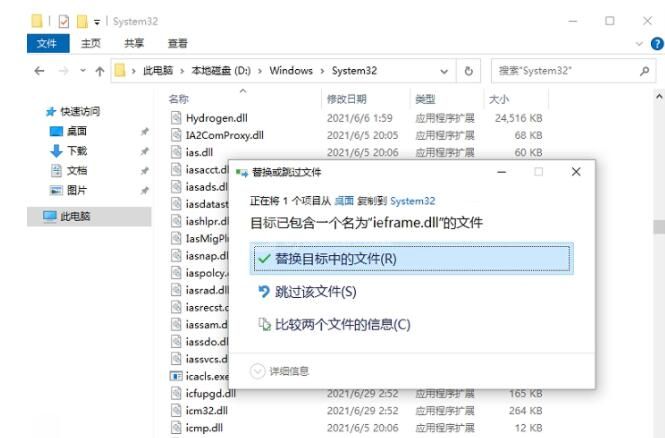The image size is (665, 438).
Task: Click pin icon next to 桌面
Action: click(145, 131)
